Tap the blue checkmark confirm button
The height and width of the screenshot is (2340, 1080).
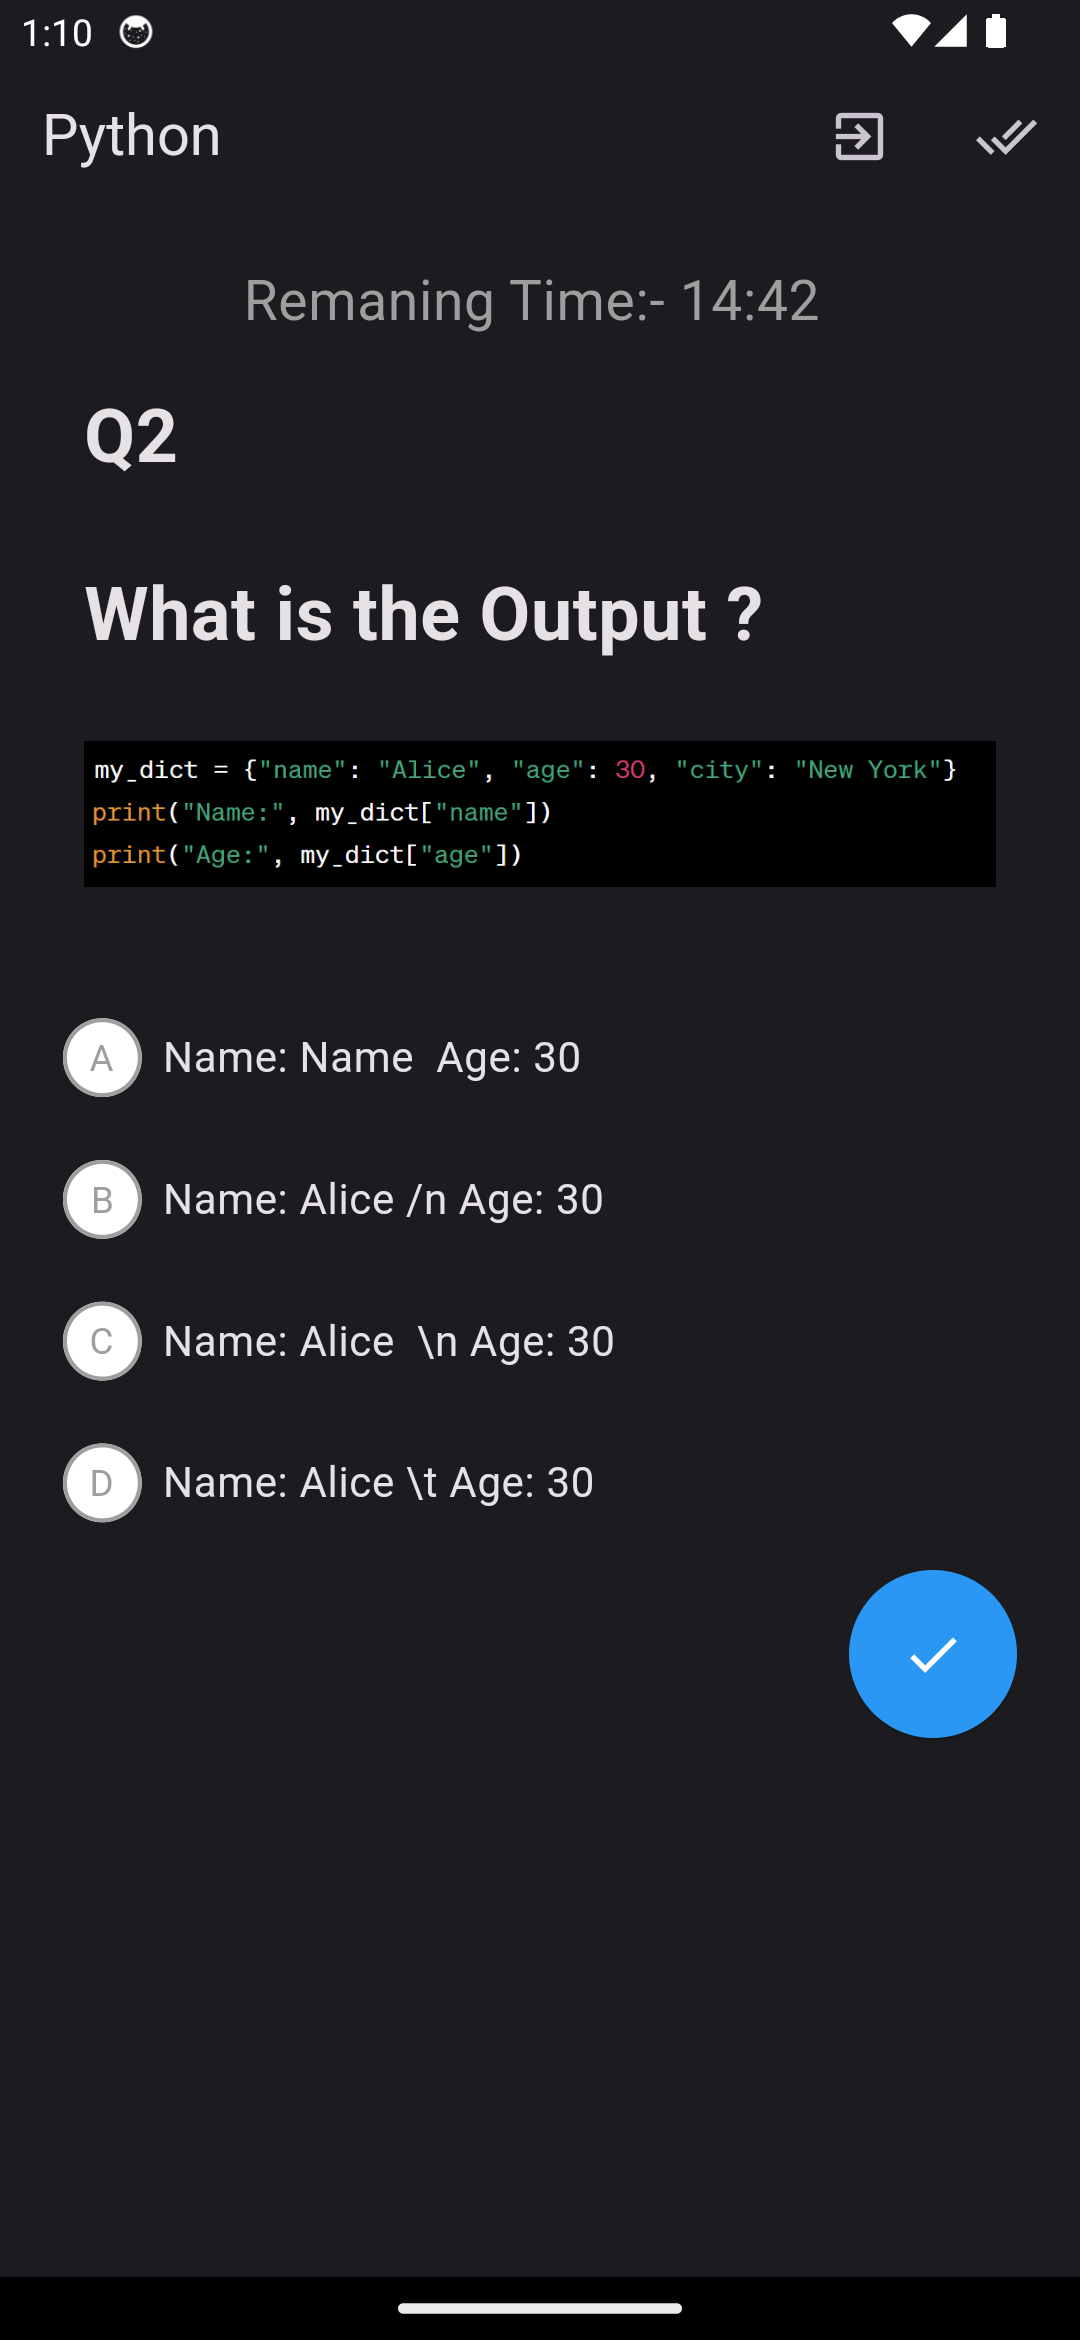(933, 1654)
